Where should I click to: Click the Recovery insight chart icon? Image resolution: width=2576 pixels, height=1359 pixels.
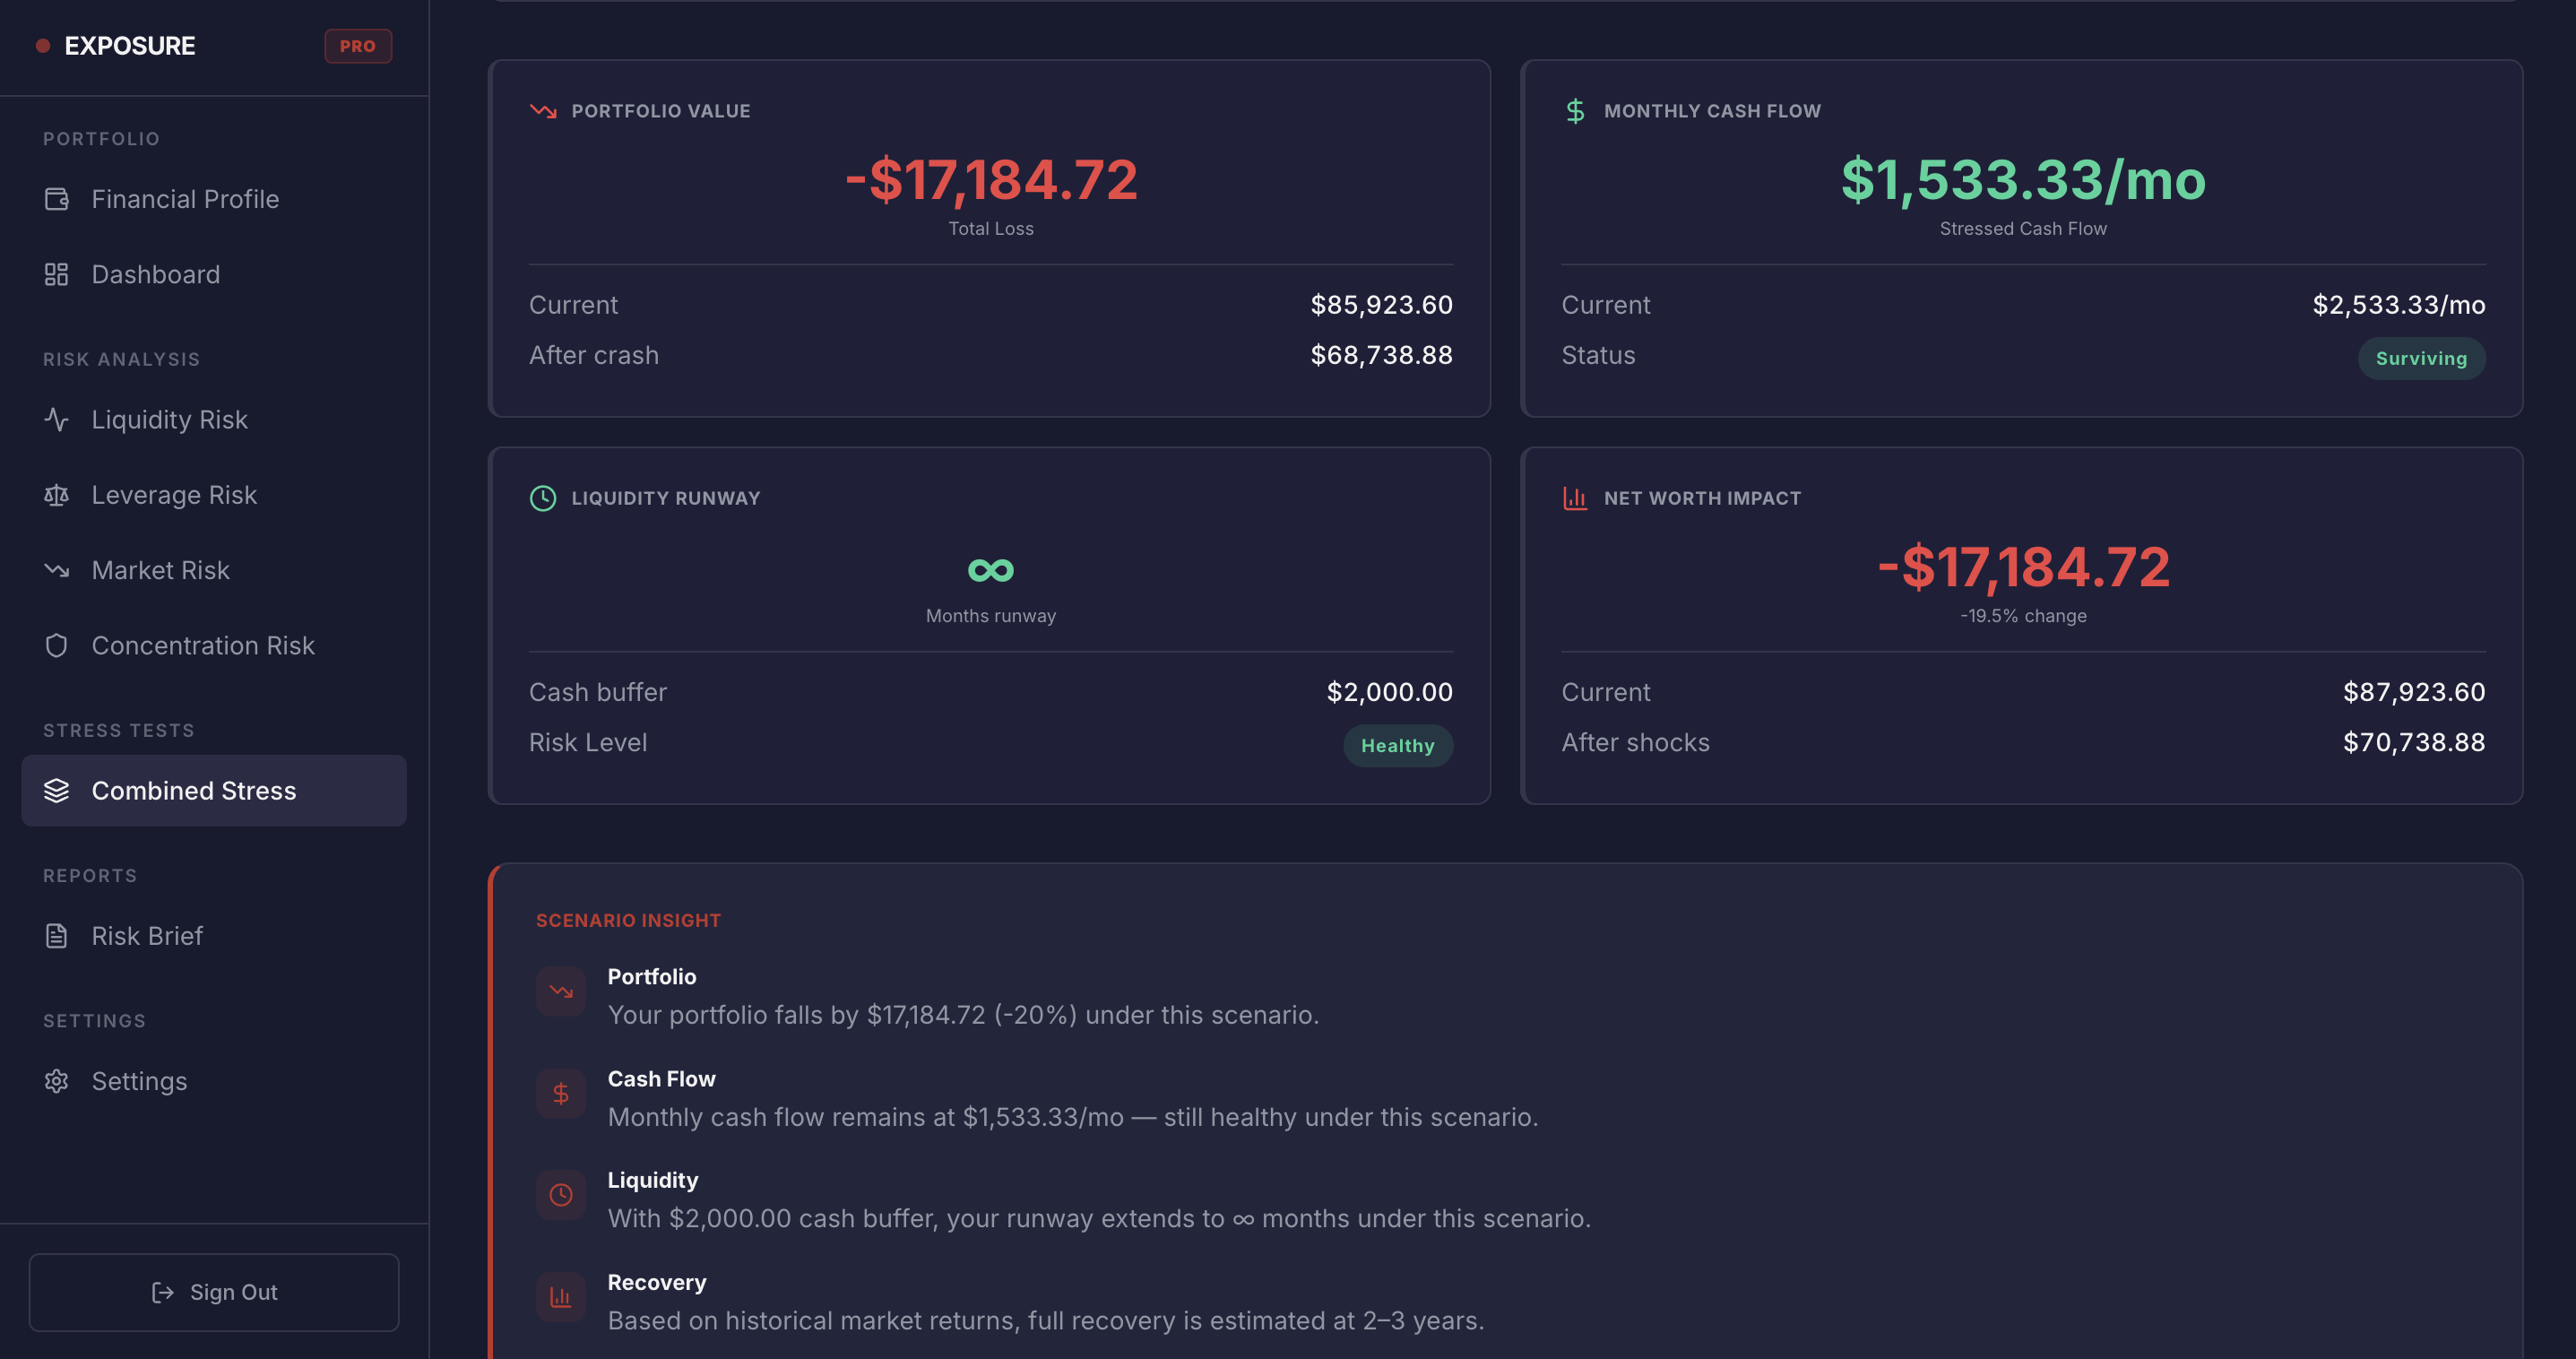[x=560, y=1297]
